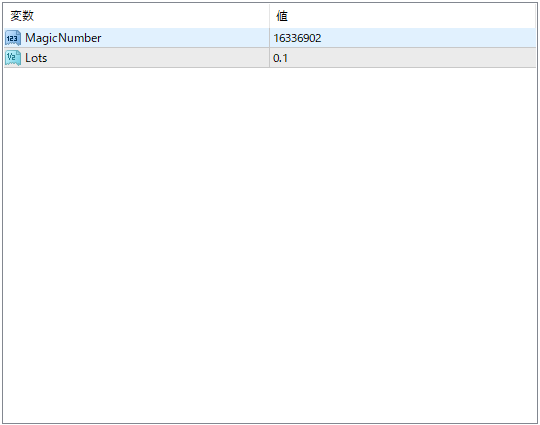
Task: Edit the MagicNumber value 16336902
Action: 402,38
